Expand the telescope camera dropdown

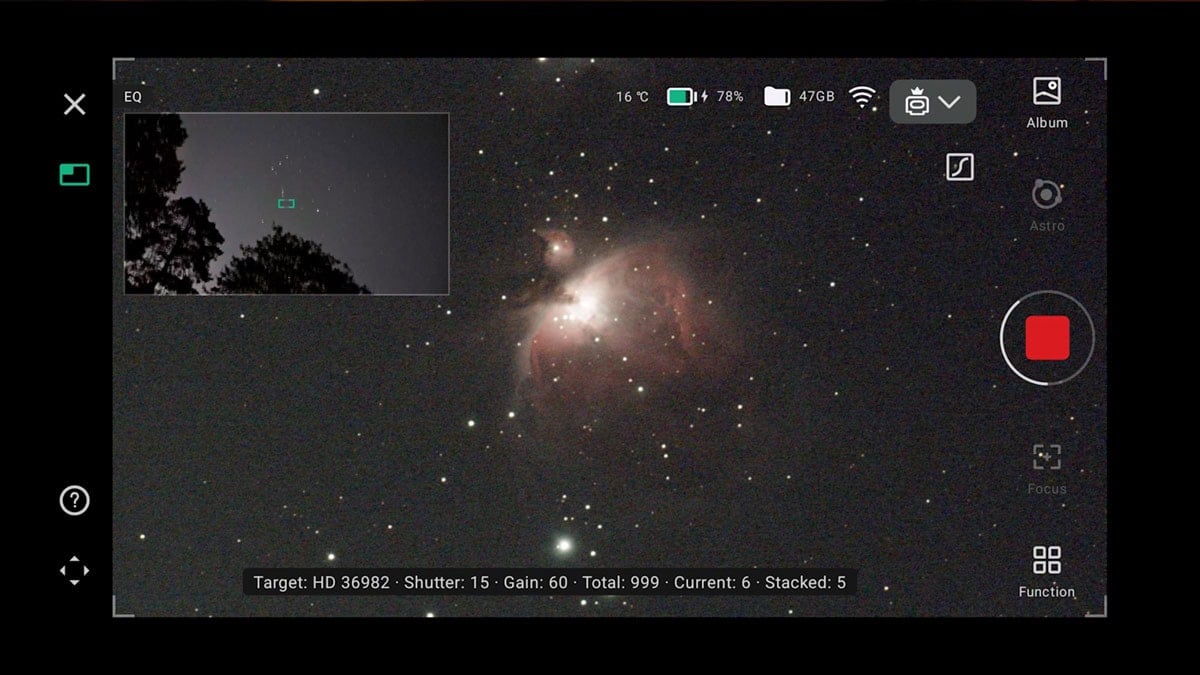click(x=932, y=102)
